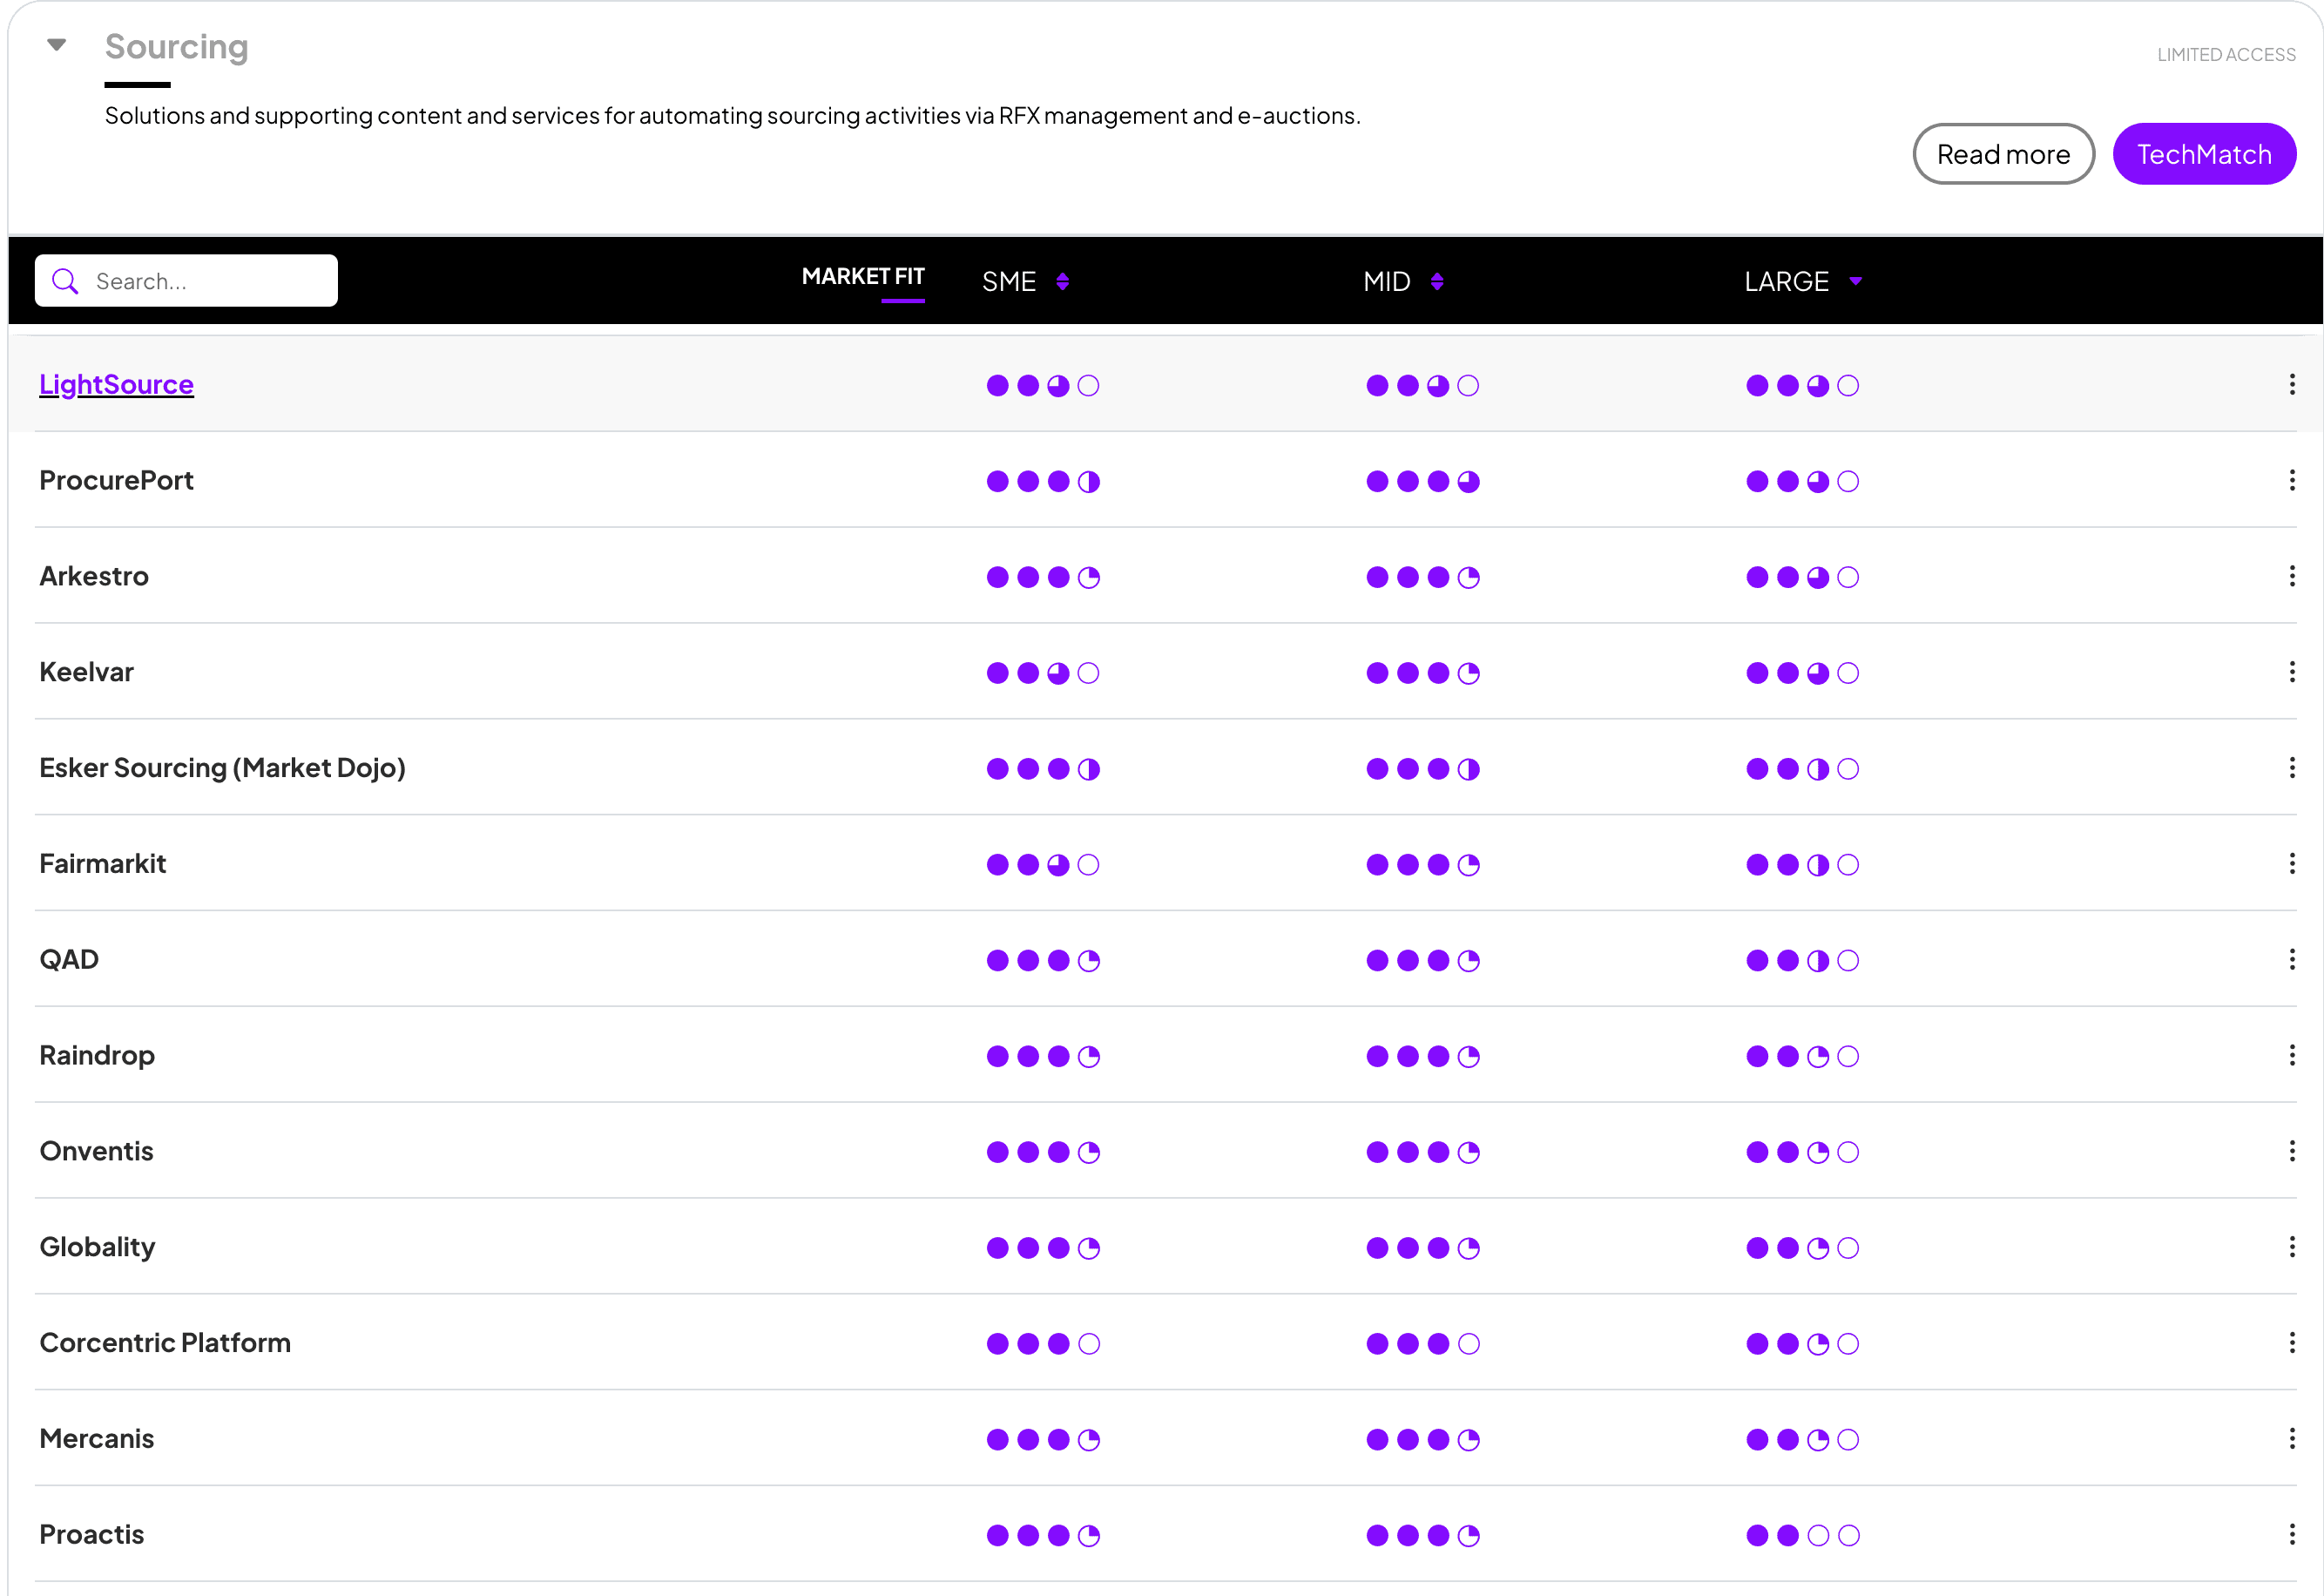Collapse the Sourcing section
2324x1596 pixels.
click(x=57, y=45)
